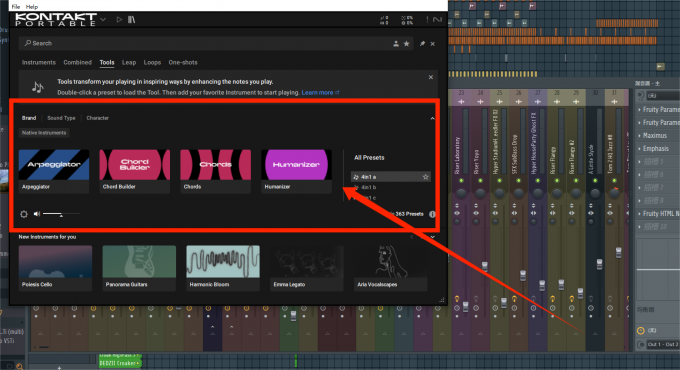The height and width of the screenshot is (370, 680).
Task: Open the Help menu
Action: pos(32,7)
